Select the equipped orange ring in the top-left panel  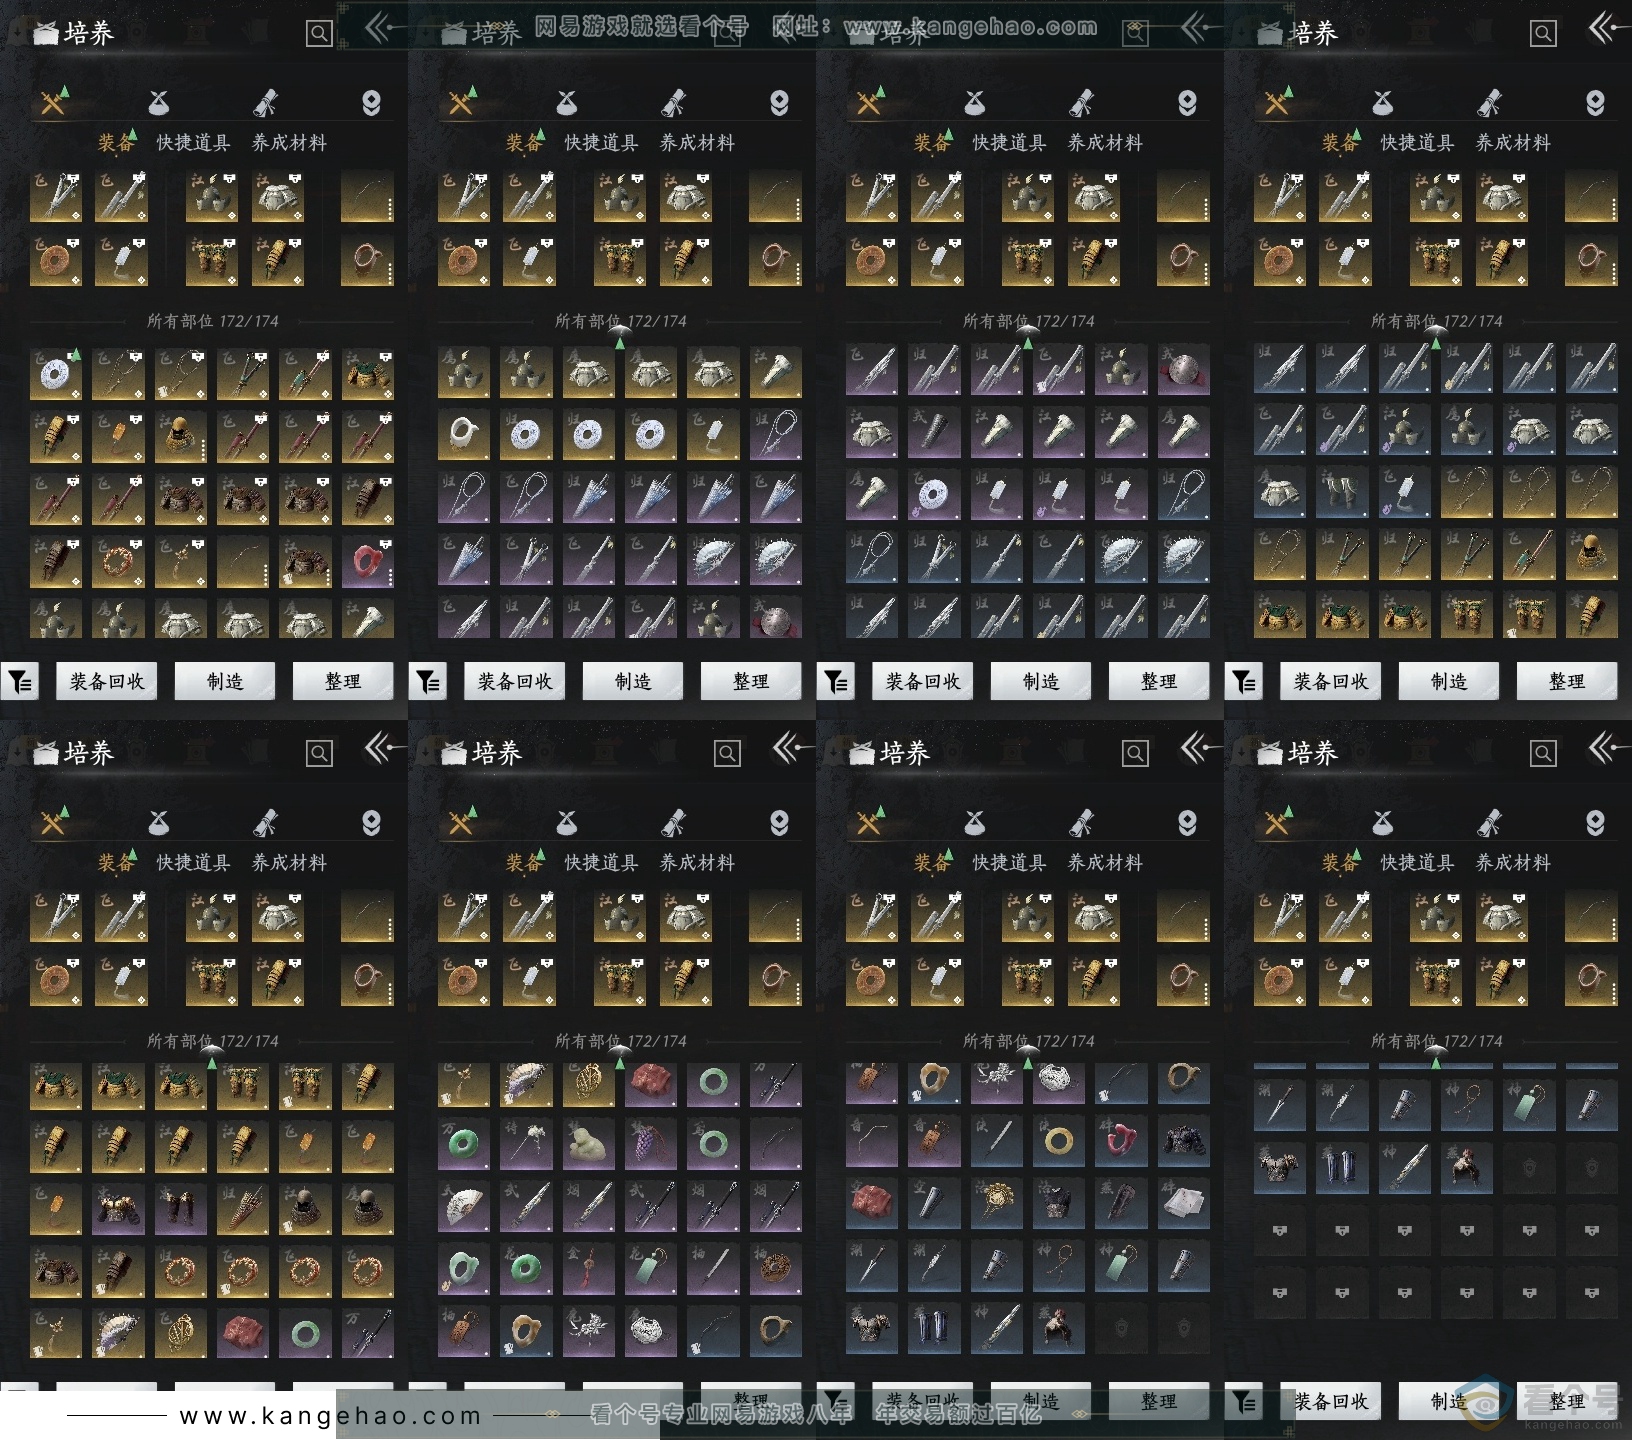(56, 260)
